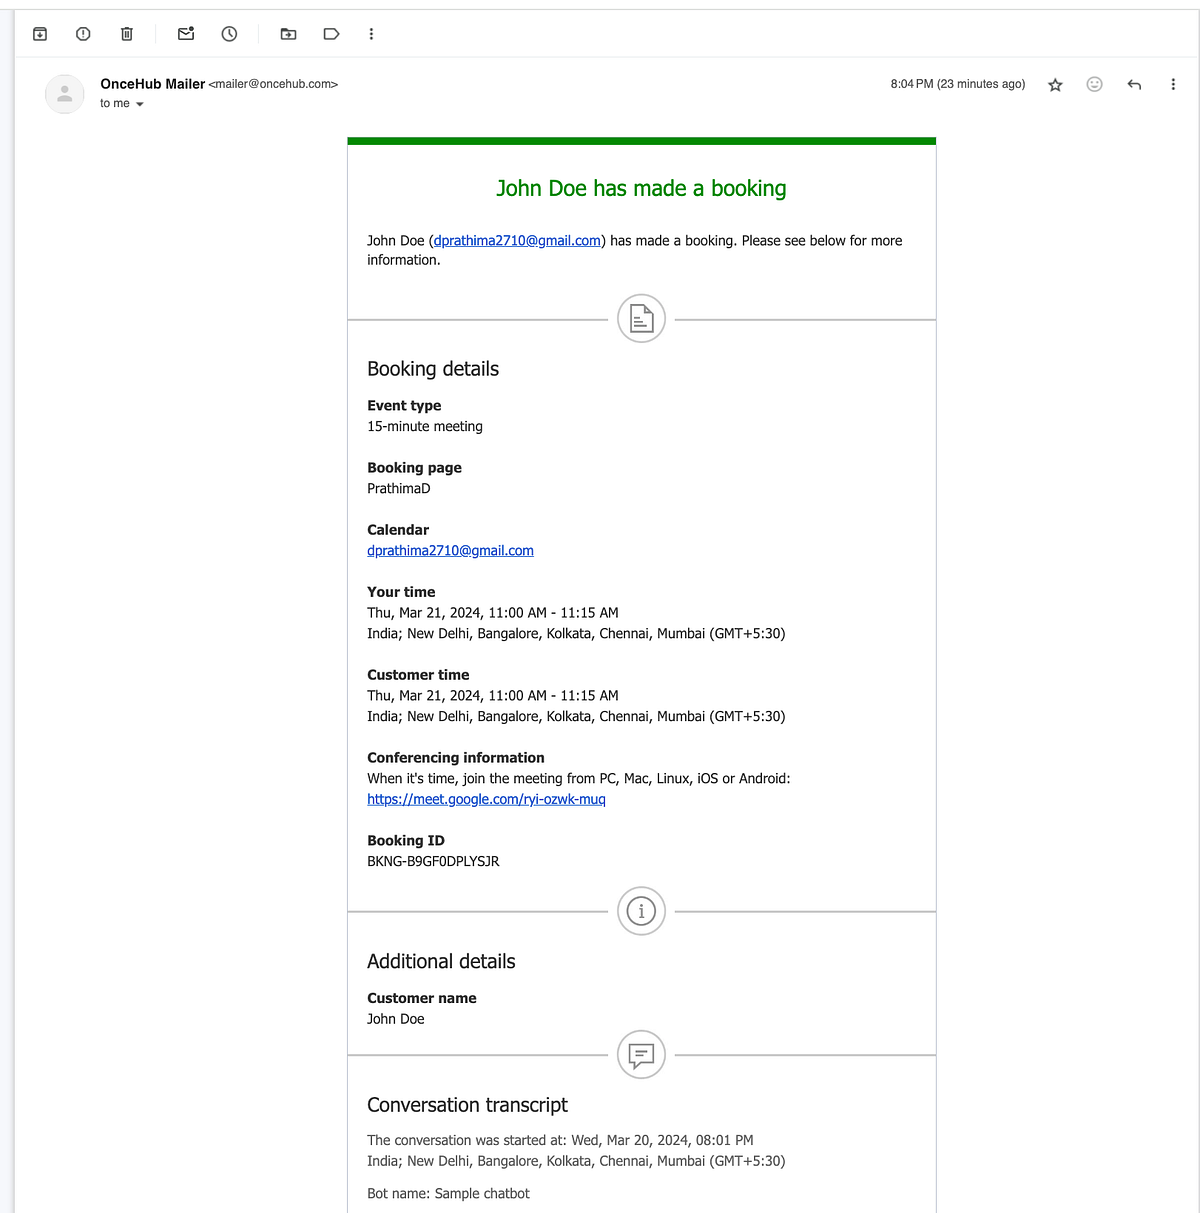Click the timestamp 8:04 PM

[958, 84]
